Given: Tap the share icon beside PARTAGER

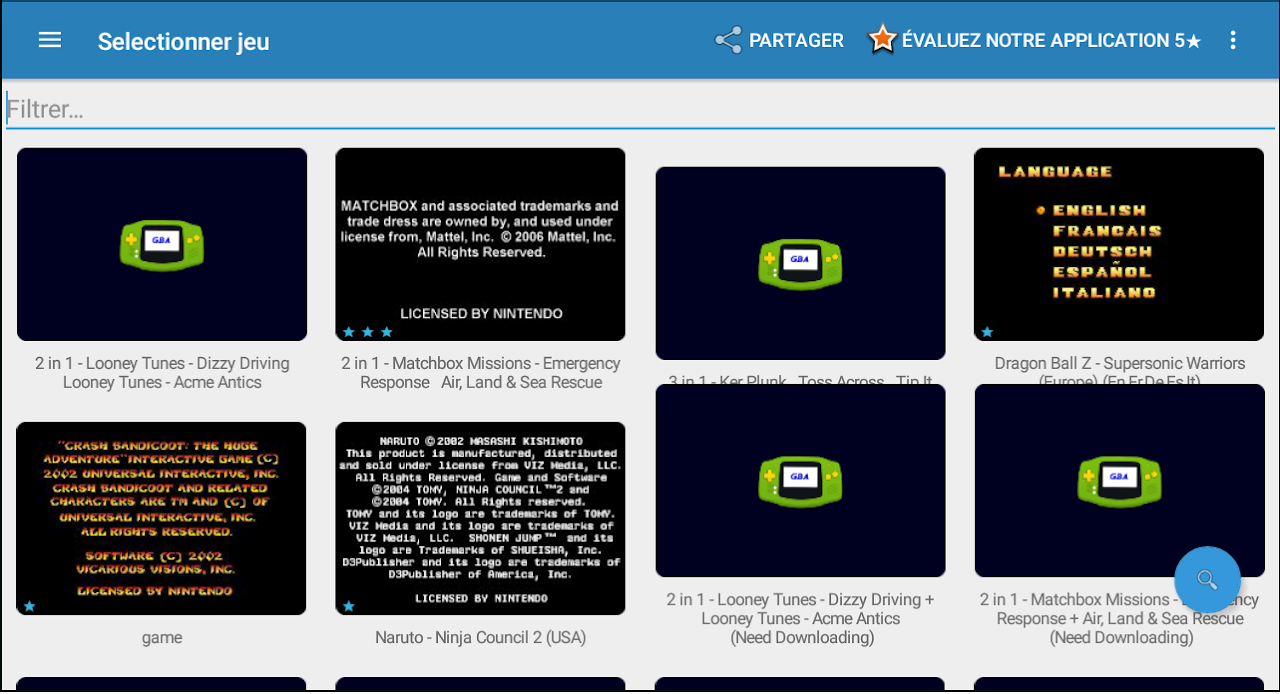Looking at the screenshot, I should click(728, 40).
